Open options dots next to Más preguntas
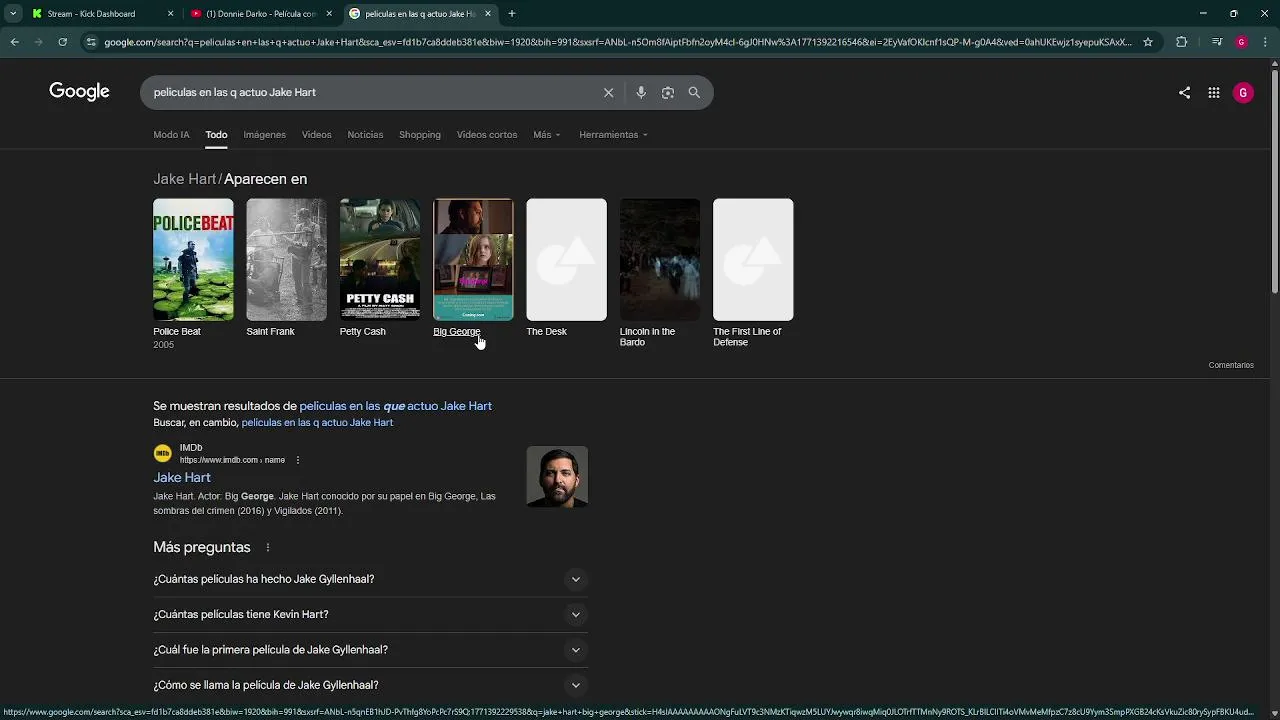This screenshot has width=1280, height=720. (x=267, y=547)
